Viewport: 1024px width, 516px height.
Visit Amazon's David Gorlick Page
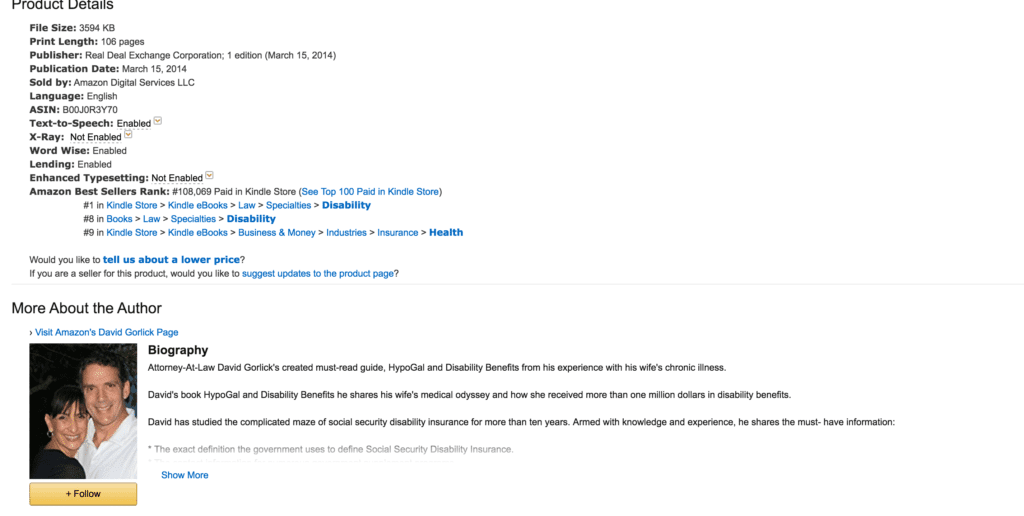pyautogui.click(x=106, y=332)
